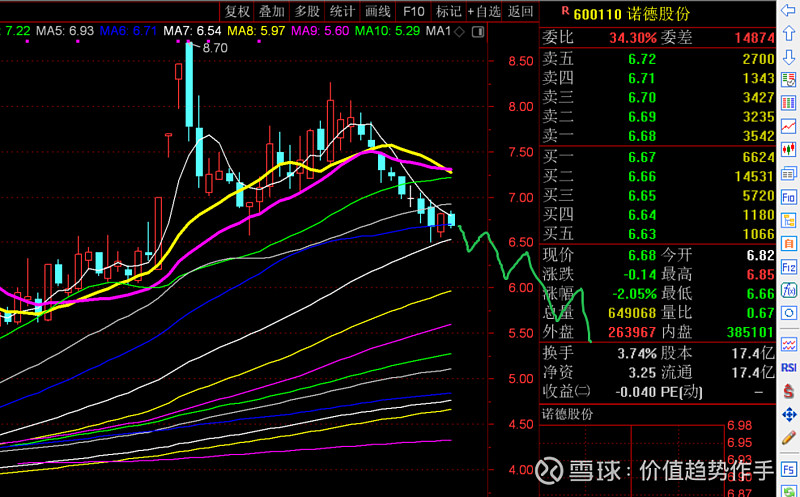Click the tall candlestick at 8.70 peak
Viewport: 800px width, 497px height.
coord(189,84)
